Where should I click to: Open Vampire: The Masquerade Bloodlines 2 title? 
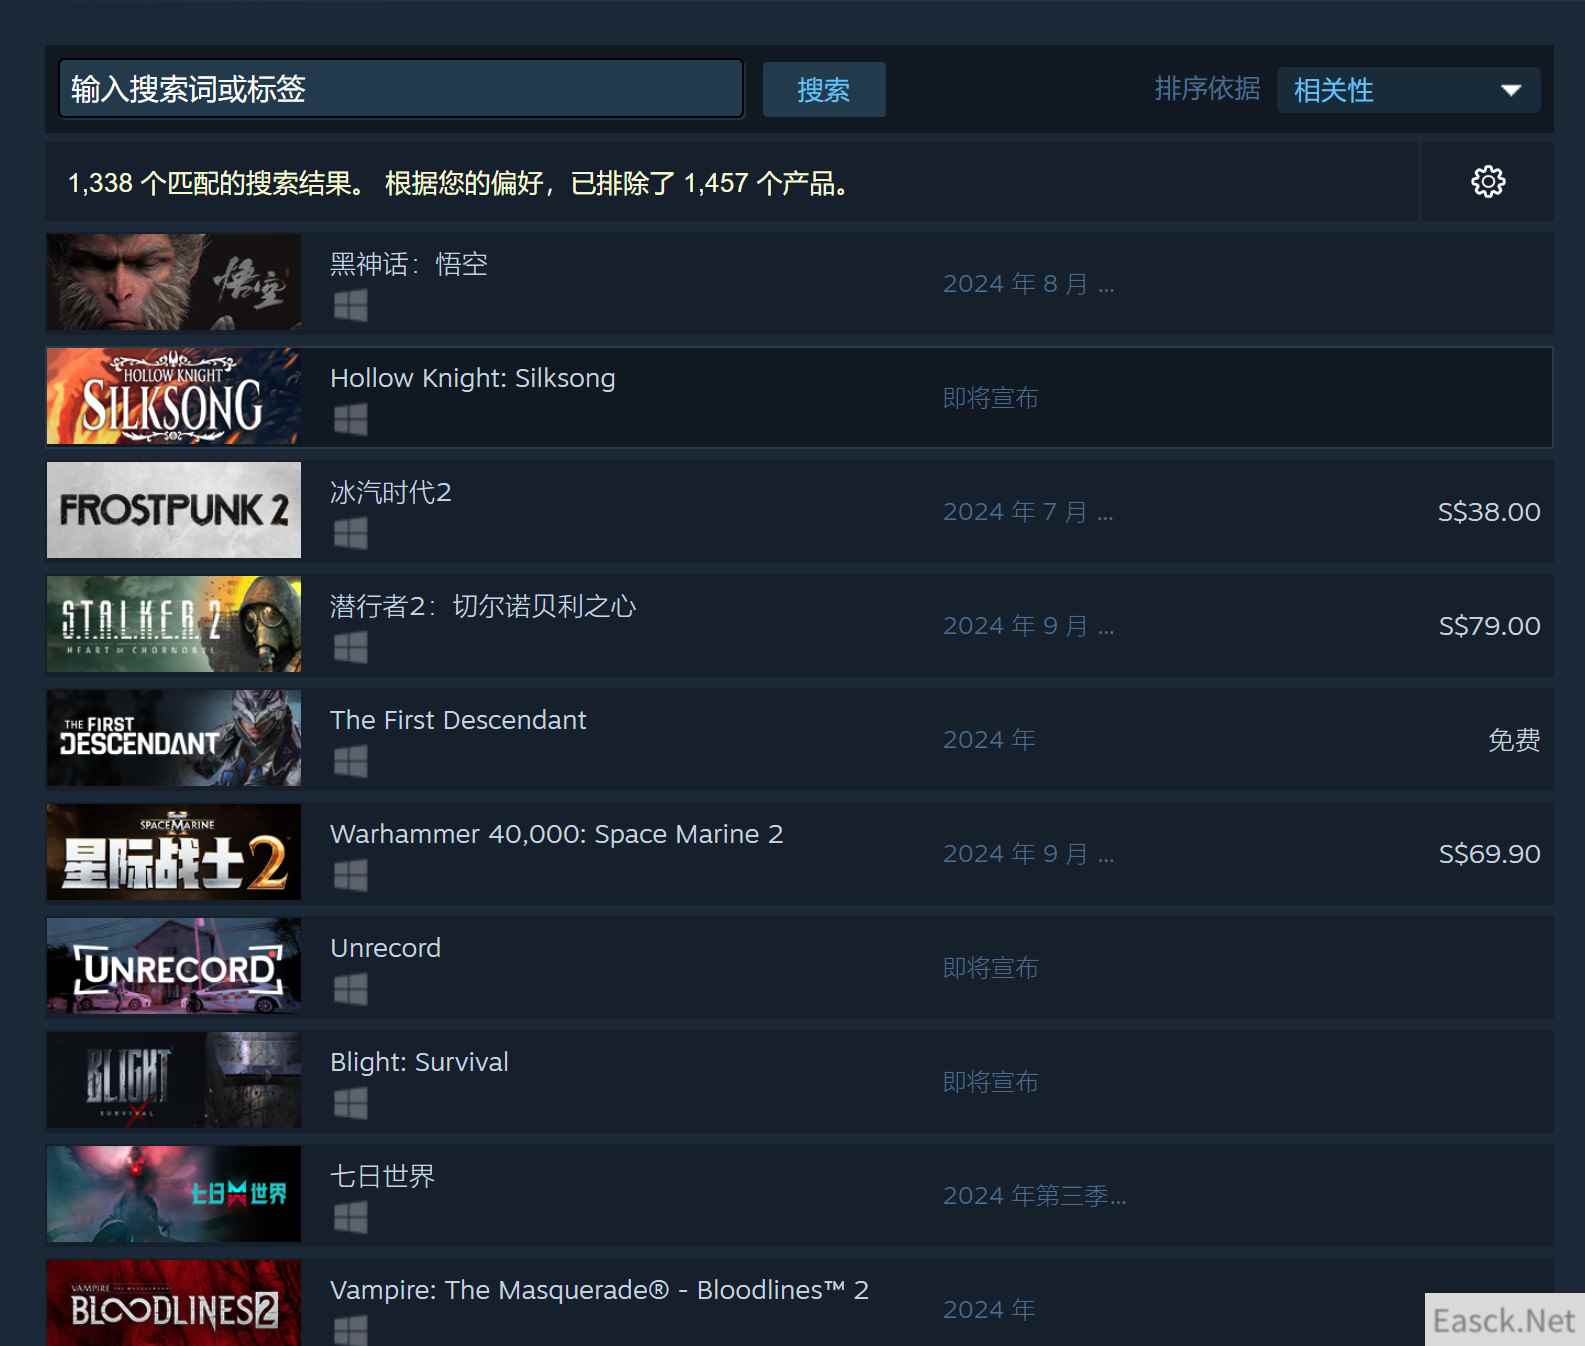pos(599,1290)
